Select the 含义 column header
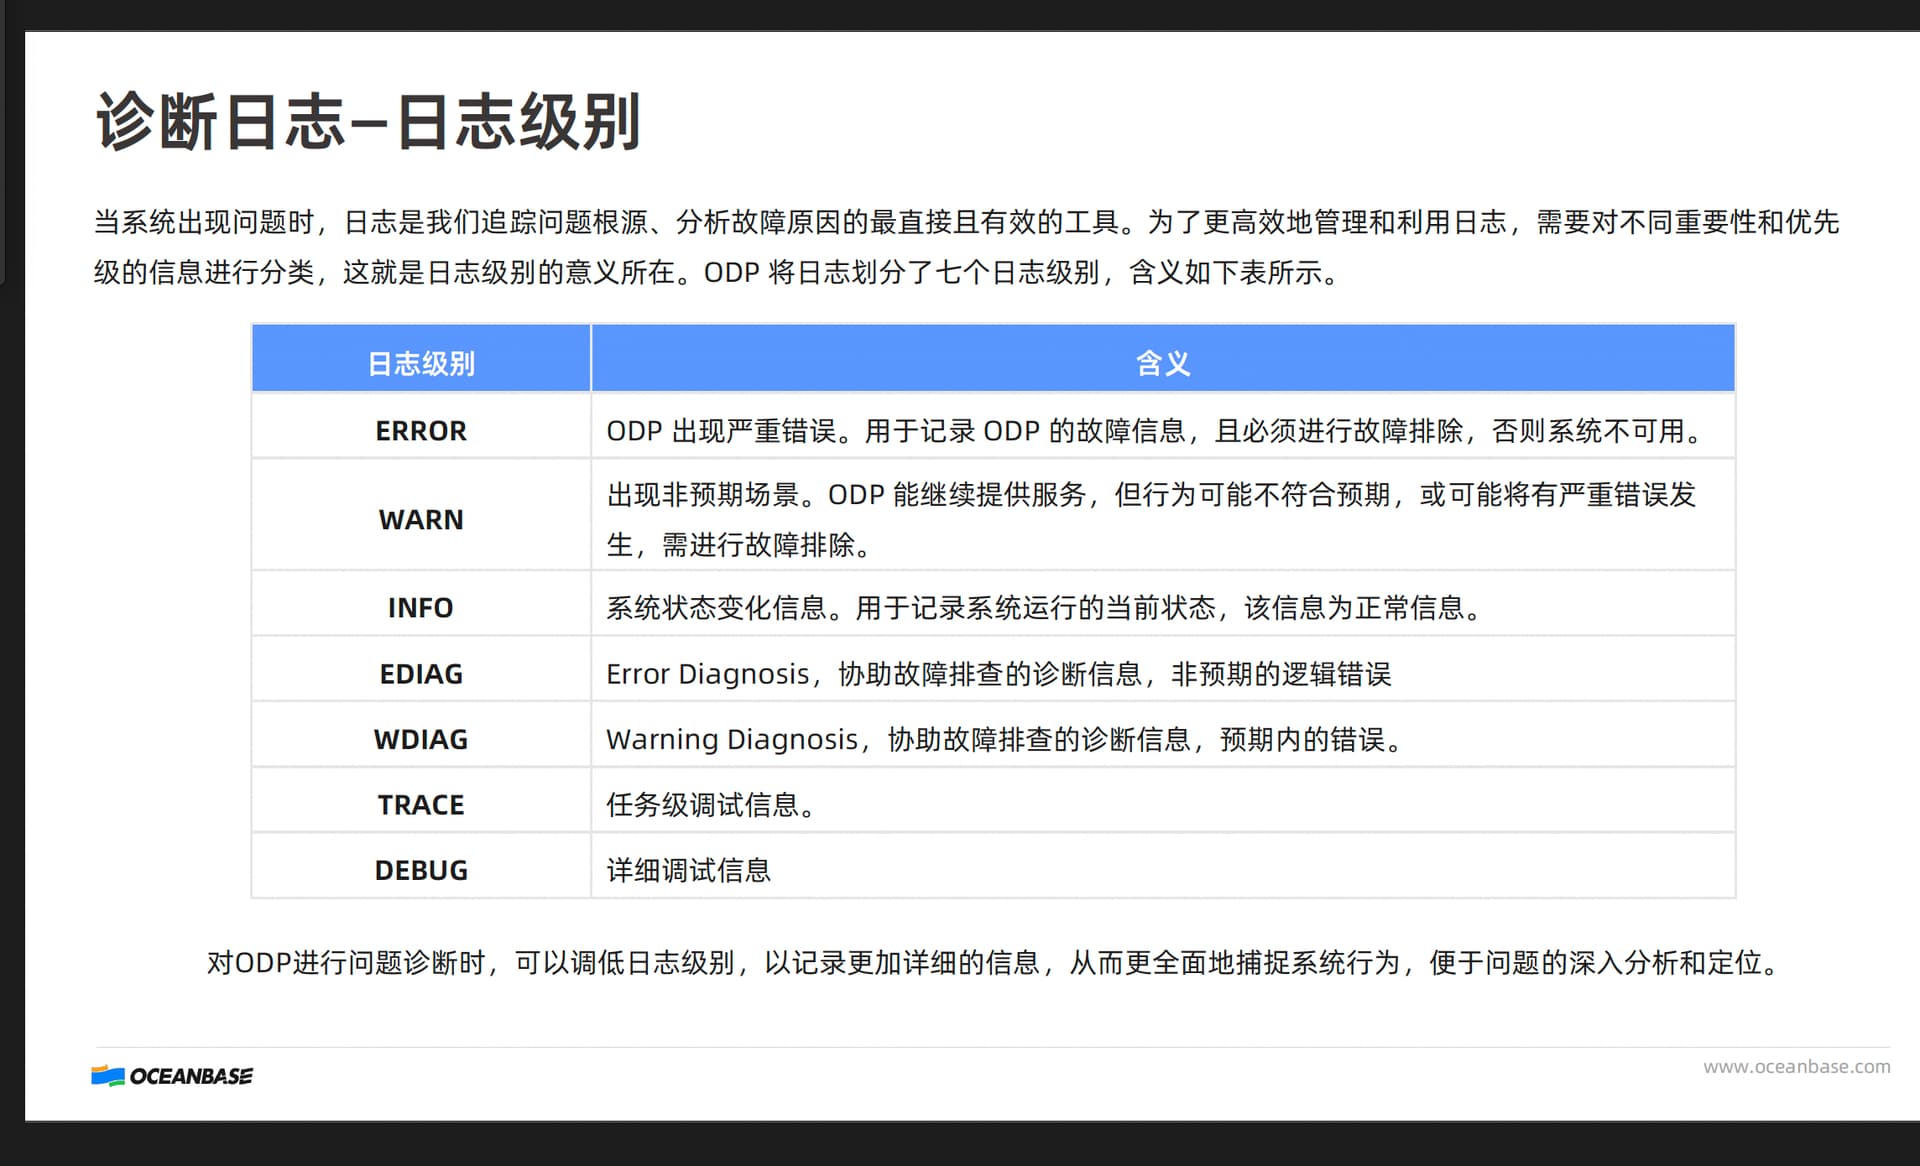The image size is (1920, 1166). click(1163, 358)
